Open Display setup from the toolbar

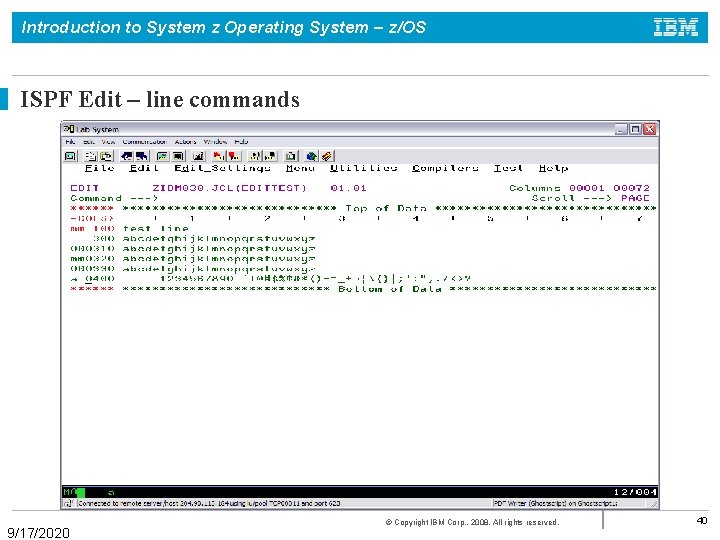(162, 156)
